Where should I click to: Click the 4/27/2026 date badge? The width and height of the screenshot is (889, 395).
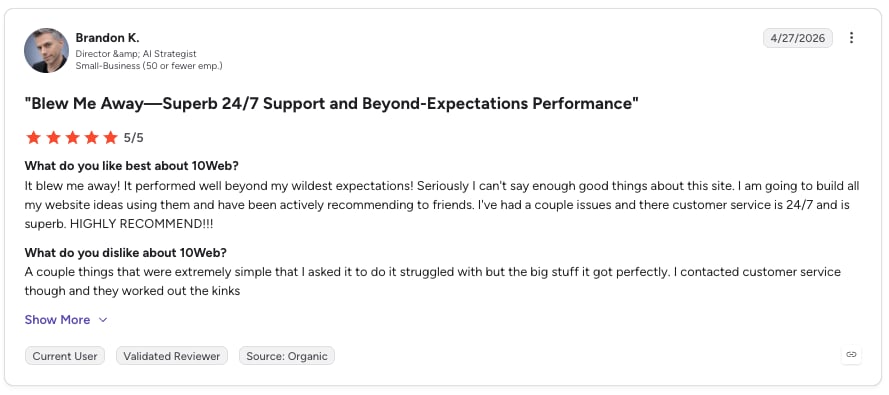(x=798, y=38)
